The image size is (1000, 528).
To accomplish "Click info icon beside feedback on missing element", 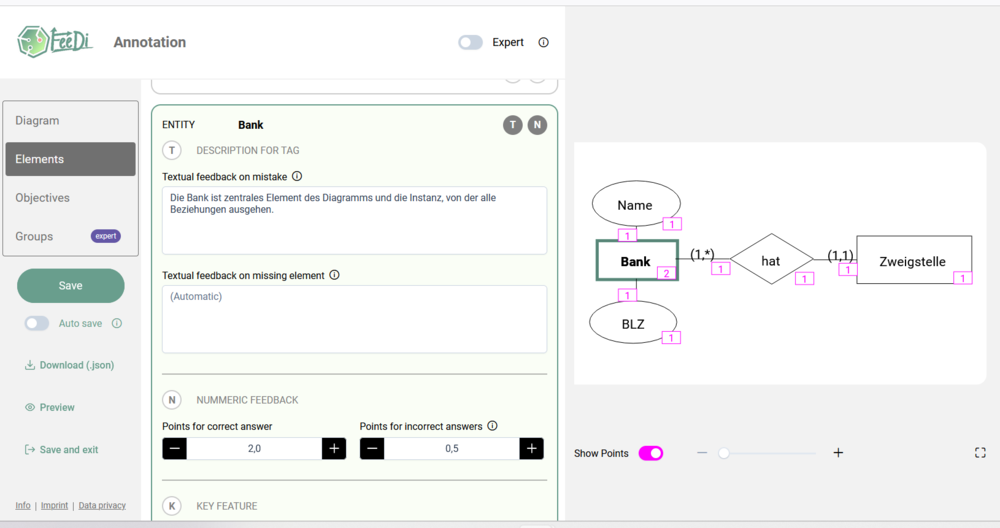I will [335, 275].
